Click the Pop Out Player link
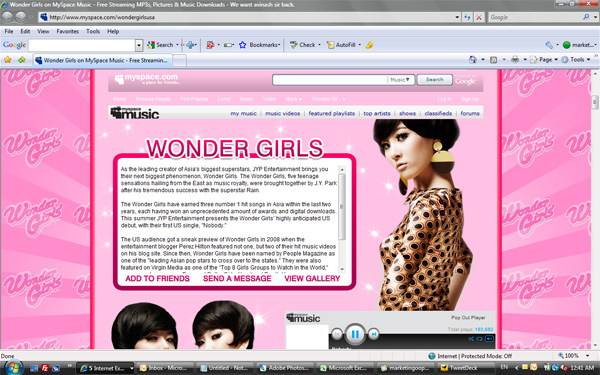The image size is (600, 375). click(x=468, y=318)
